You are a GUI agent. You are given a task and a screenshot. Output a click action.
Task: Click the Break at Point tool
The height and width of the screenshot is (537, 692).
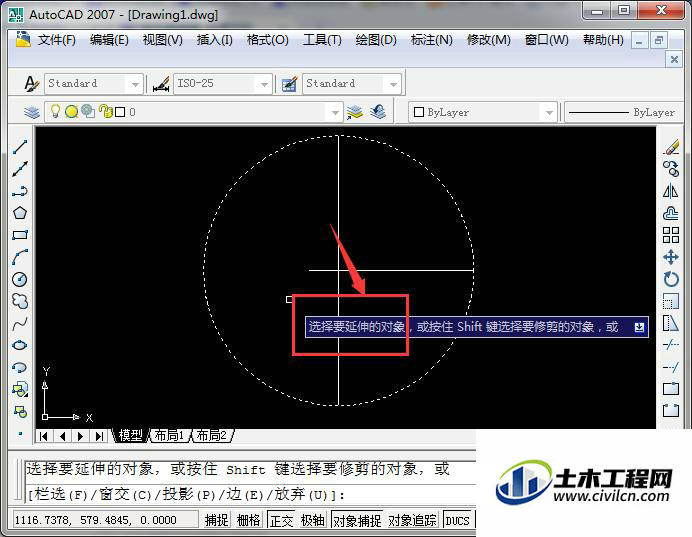pyautogui.click(x=671, y=389)
